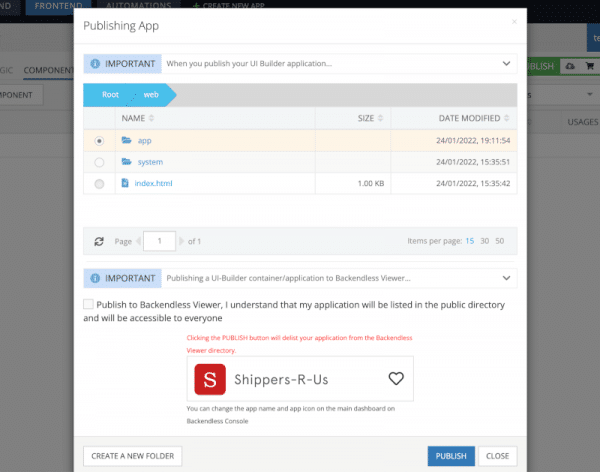Close the Publishing App dialog with X
600x472 pixels.
point(514,21)
